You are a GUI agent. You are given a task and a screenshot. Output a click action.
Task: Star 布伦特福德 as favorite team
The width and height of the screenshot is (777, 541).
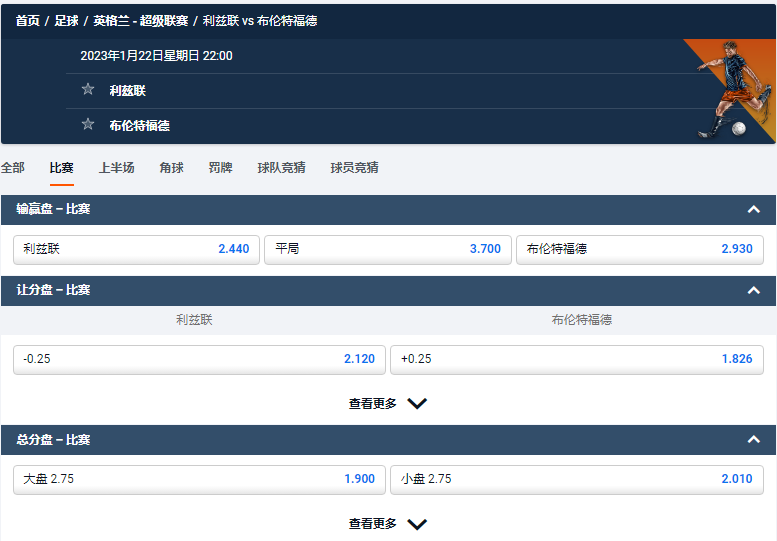tap(88, 125)
